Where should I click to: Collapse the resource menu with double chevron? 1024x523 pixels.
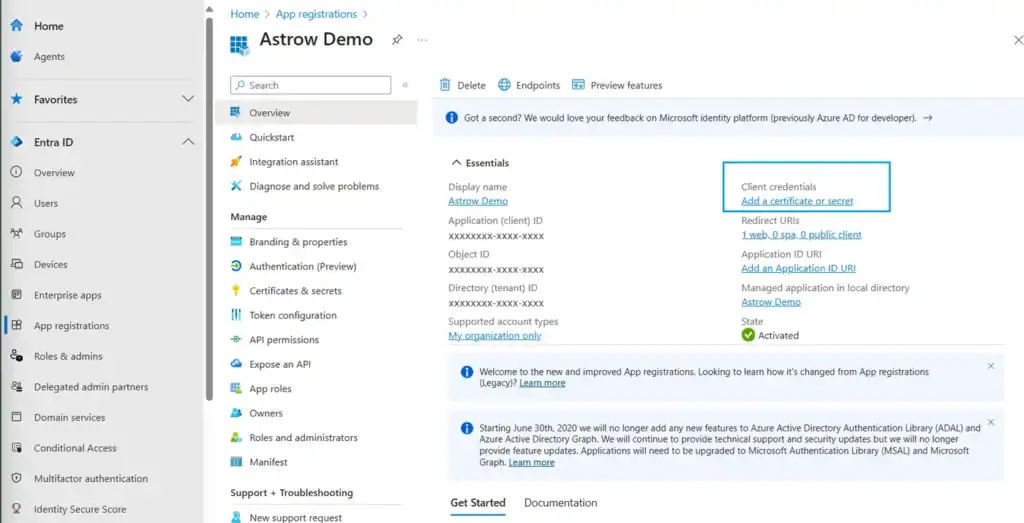[x=406, y=85]
